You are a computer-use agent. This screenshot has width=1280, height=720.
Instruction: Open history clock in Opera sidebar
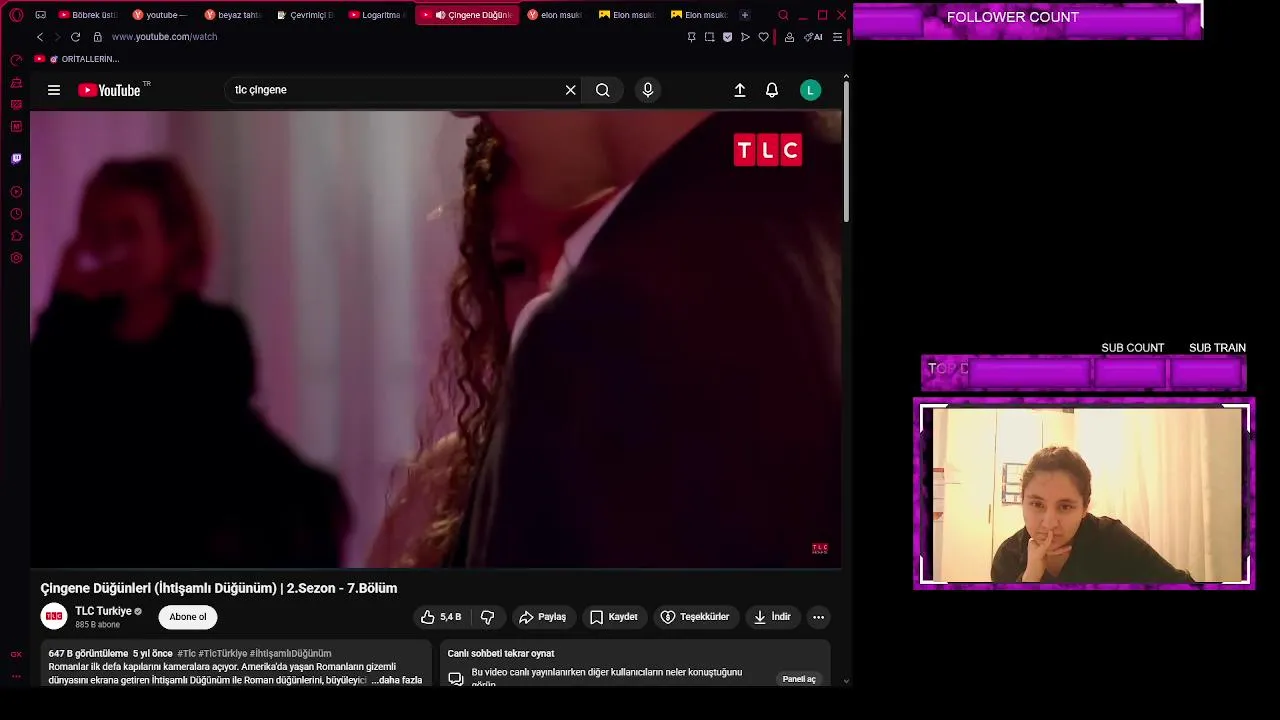pos(16,214)
